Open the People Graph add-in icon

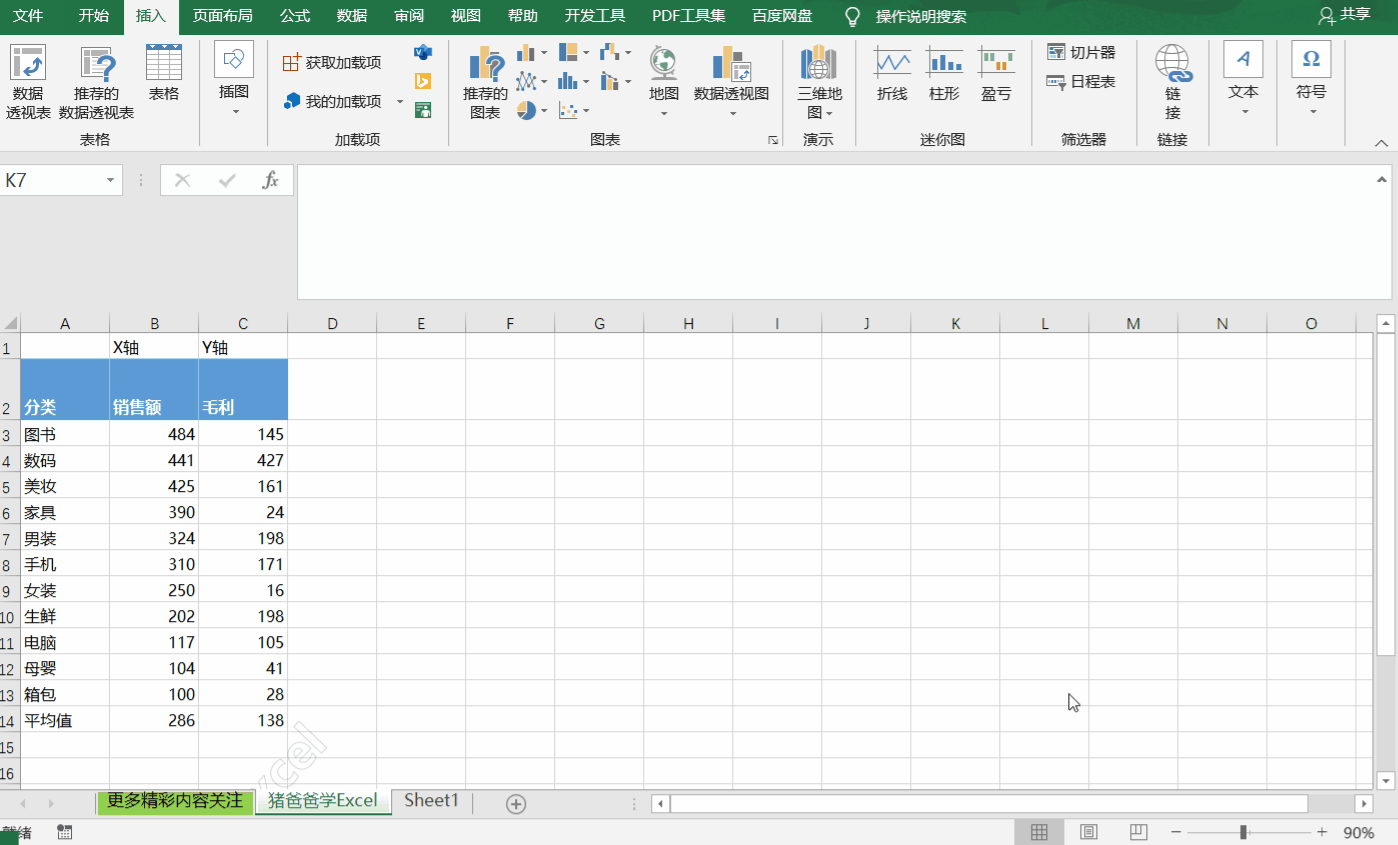[423, 110]
